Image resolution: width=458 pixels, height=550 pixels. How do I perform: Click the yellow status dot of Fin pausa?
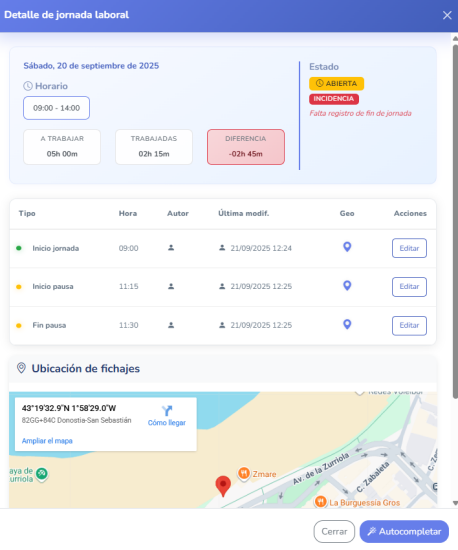click(19, 326)
